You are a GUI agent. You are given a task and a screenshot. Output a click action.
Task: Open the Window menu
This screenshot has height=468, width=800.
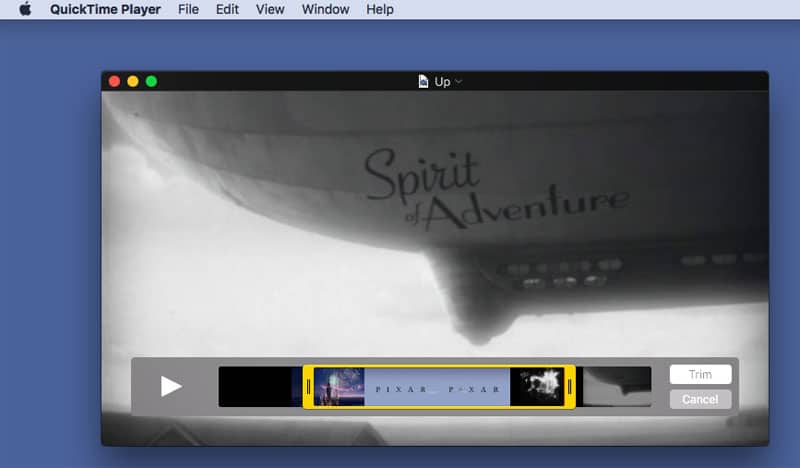(x=326, y=9)
